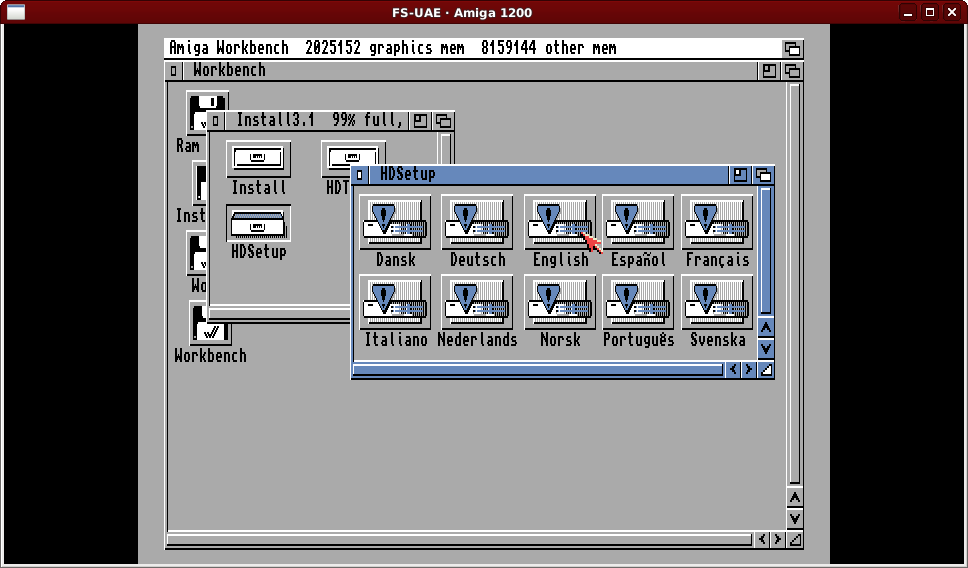The image size is (968, 568).
Task: Click Workbench window scroll up arrow
Action: coord(795,498)
